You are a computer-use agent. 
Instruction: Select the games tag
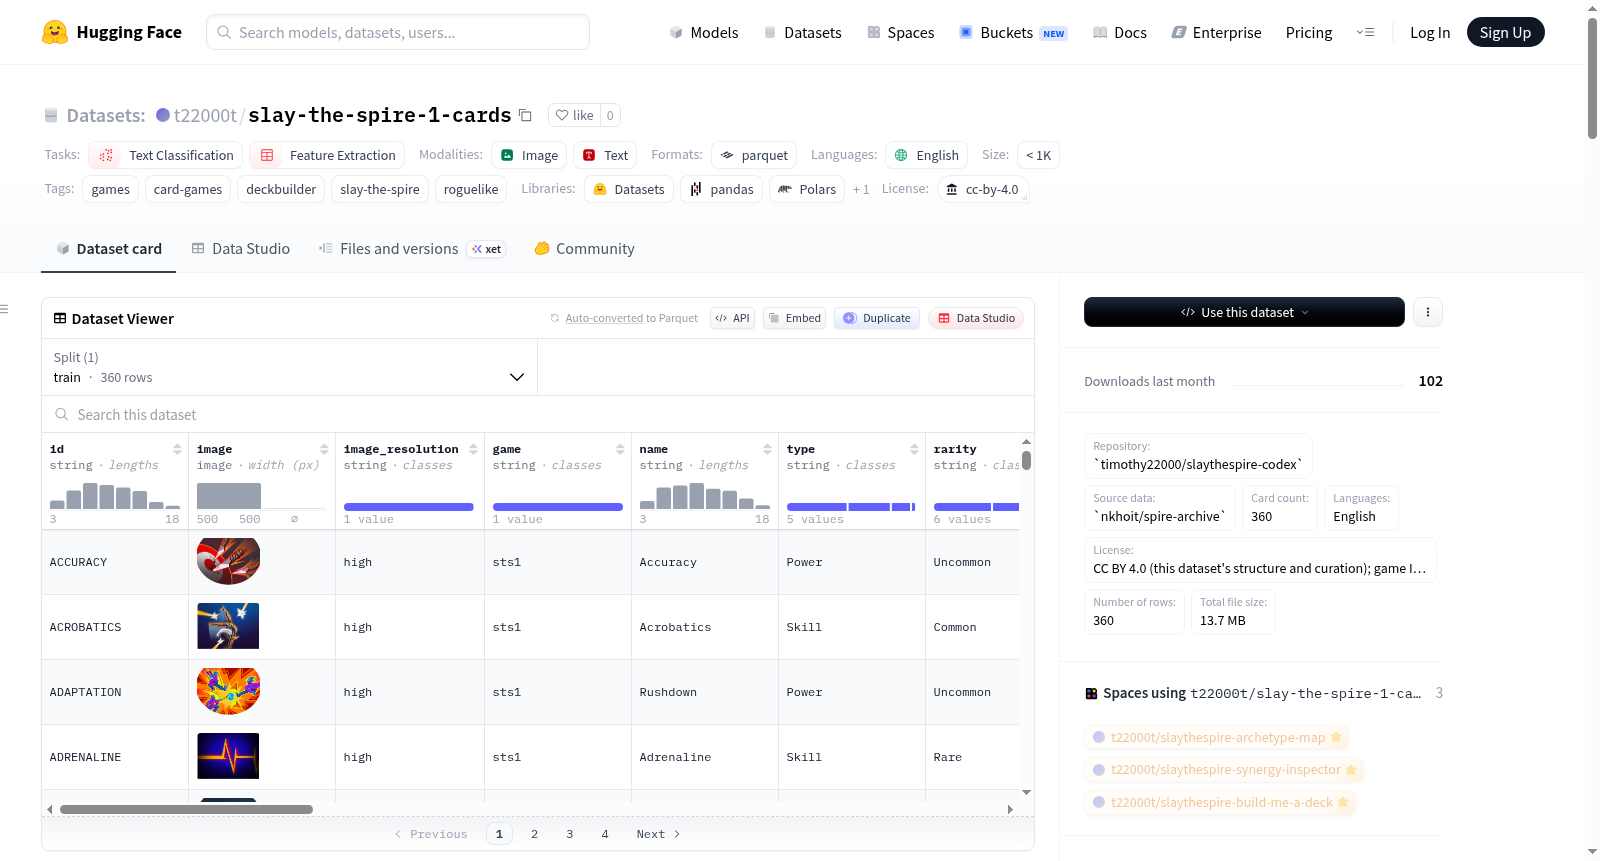[111, 189]
